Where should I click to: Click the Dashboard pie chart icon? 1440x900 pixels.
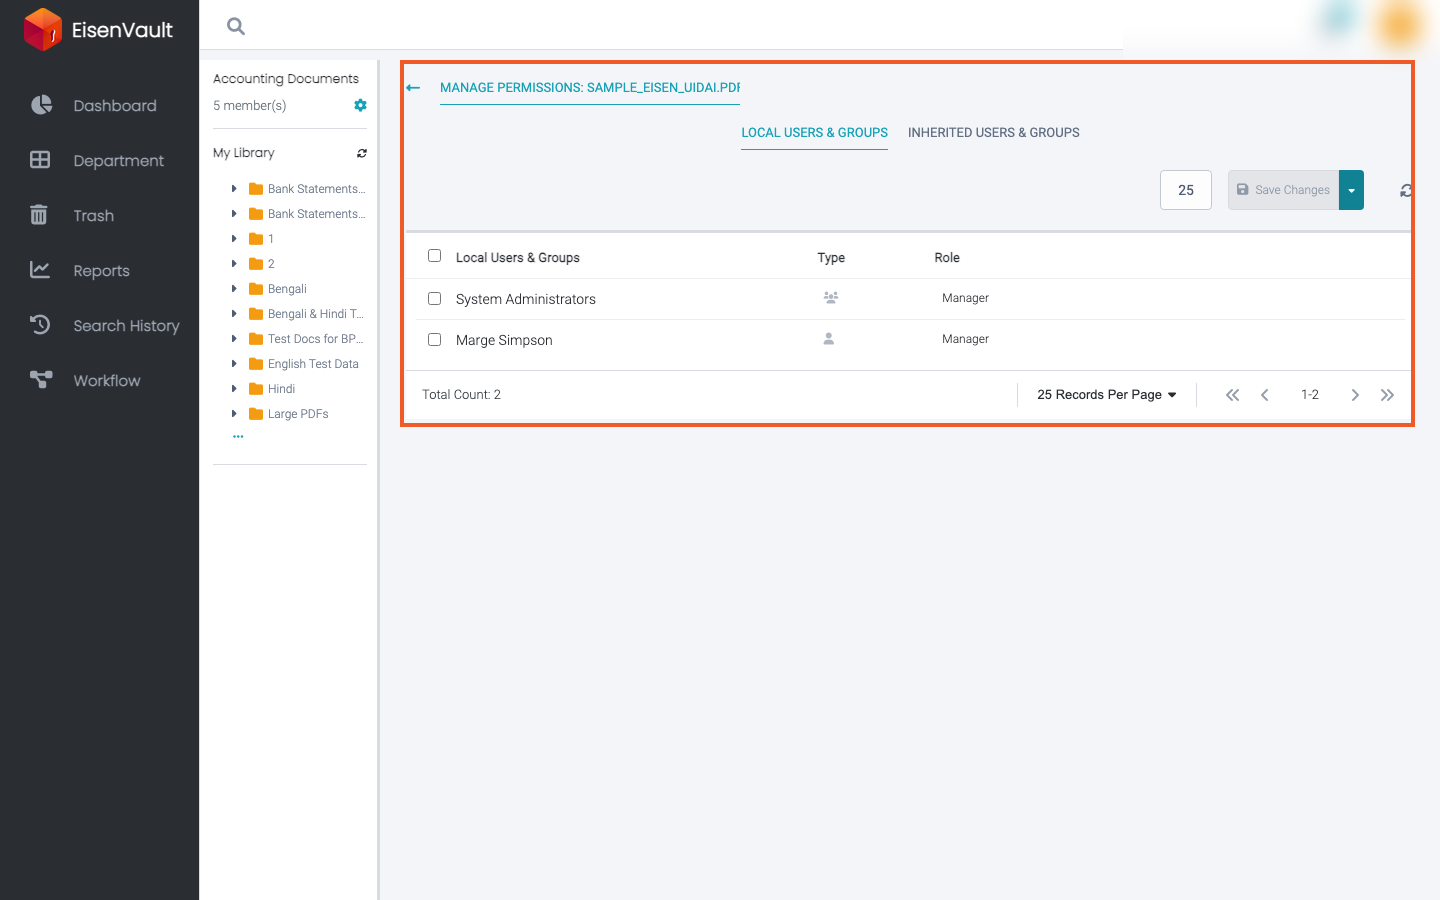(x=41, y=105)
